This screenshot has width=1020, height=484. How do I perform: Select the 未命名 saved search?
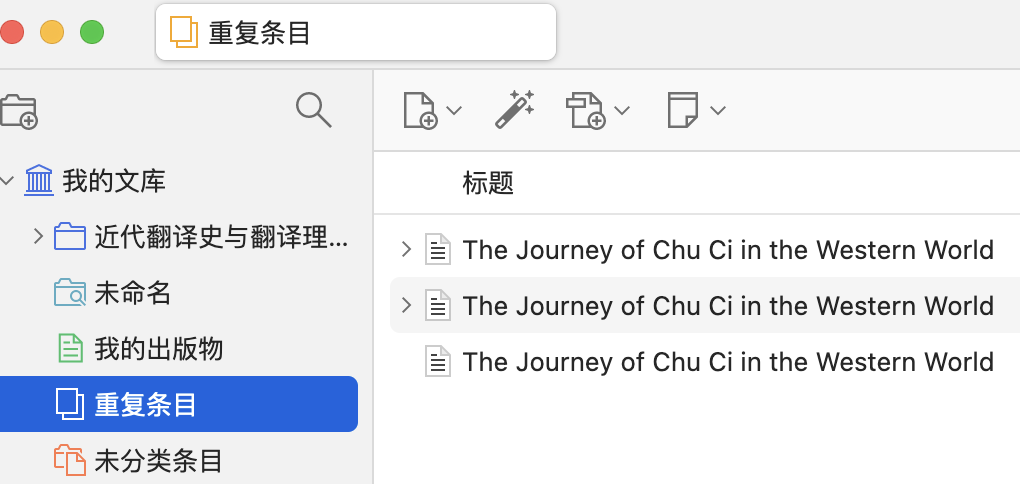point(133,293)
